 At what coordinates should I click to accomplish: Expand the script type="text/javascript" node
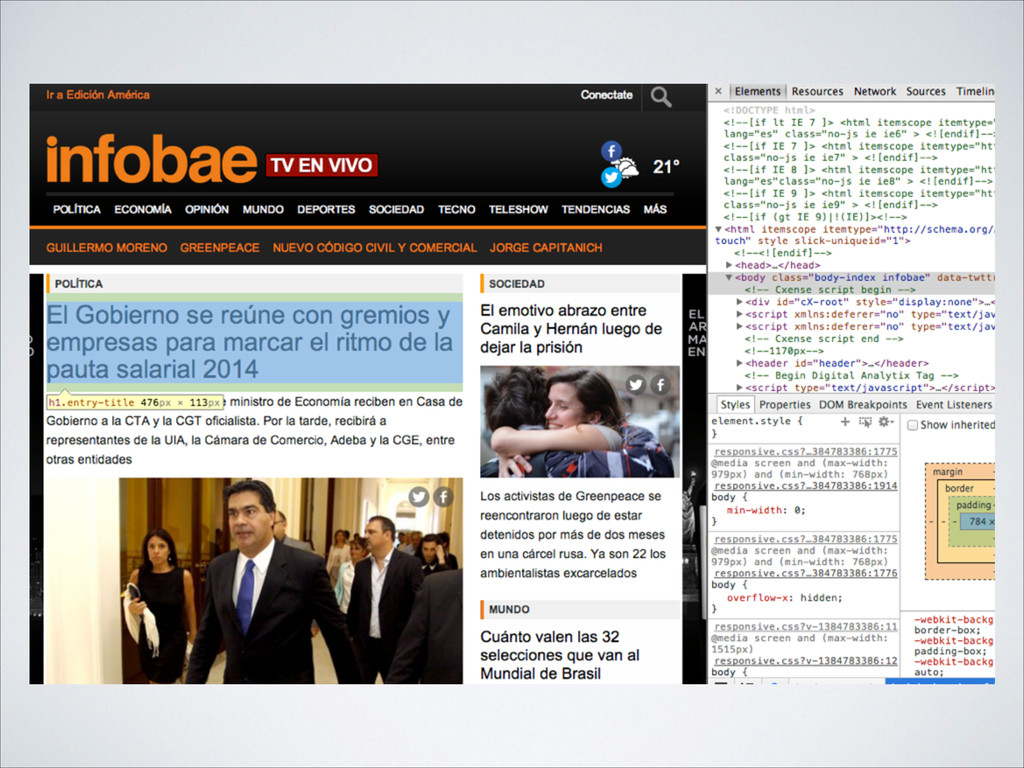739,388
